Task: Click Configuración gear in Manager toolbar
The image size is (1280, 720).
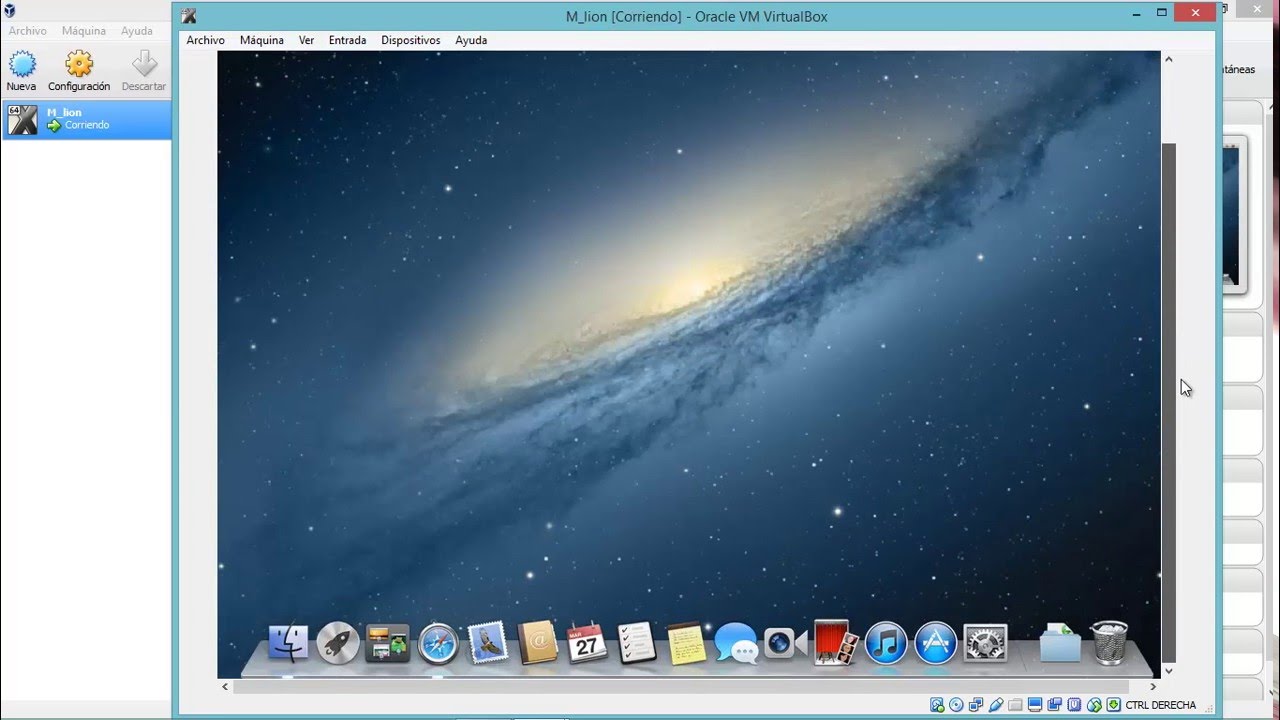Action: pyautogui.click(x=79, y=71)
